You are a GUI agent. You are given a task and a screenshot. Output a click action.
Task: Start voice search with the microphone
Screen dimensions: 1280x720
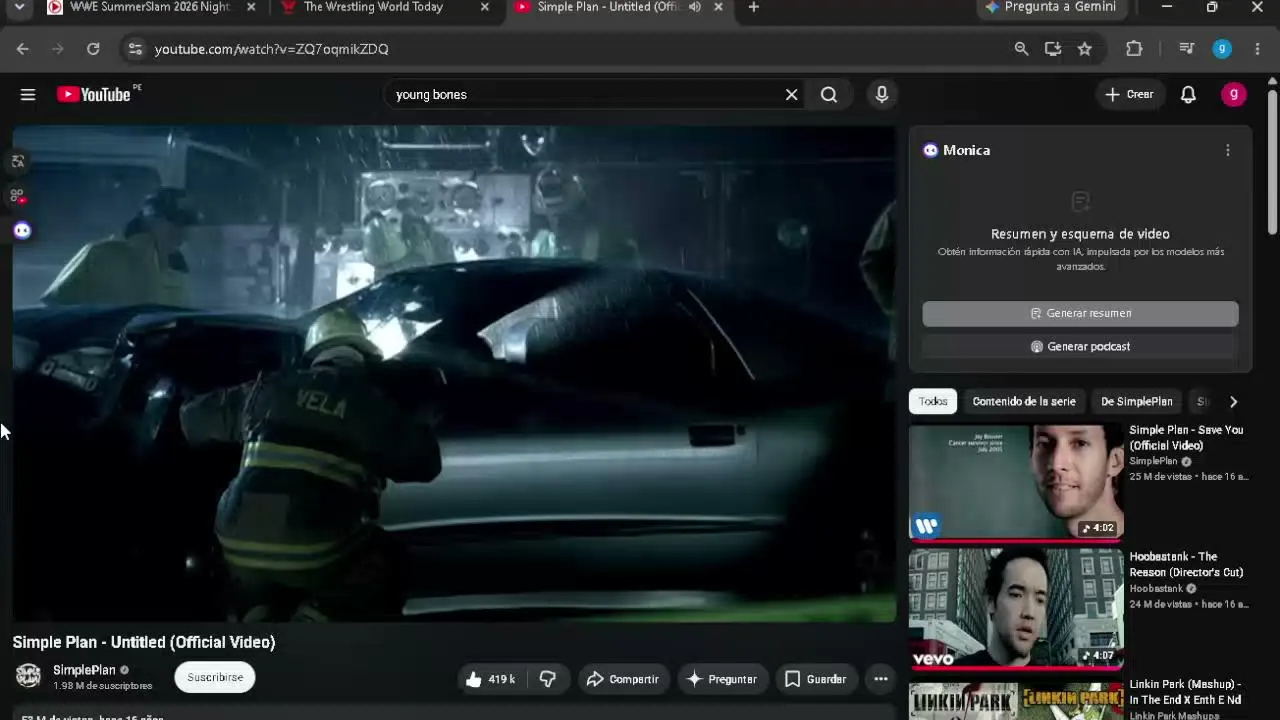tap(881, 94)
